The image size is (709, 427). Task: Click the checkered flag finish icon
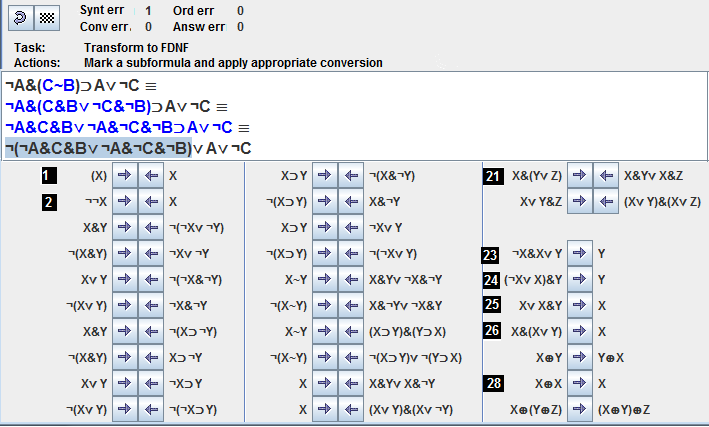pyautogui.click(x=46, y=17)
